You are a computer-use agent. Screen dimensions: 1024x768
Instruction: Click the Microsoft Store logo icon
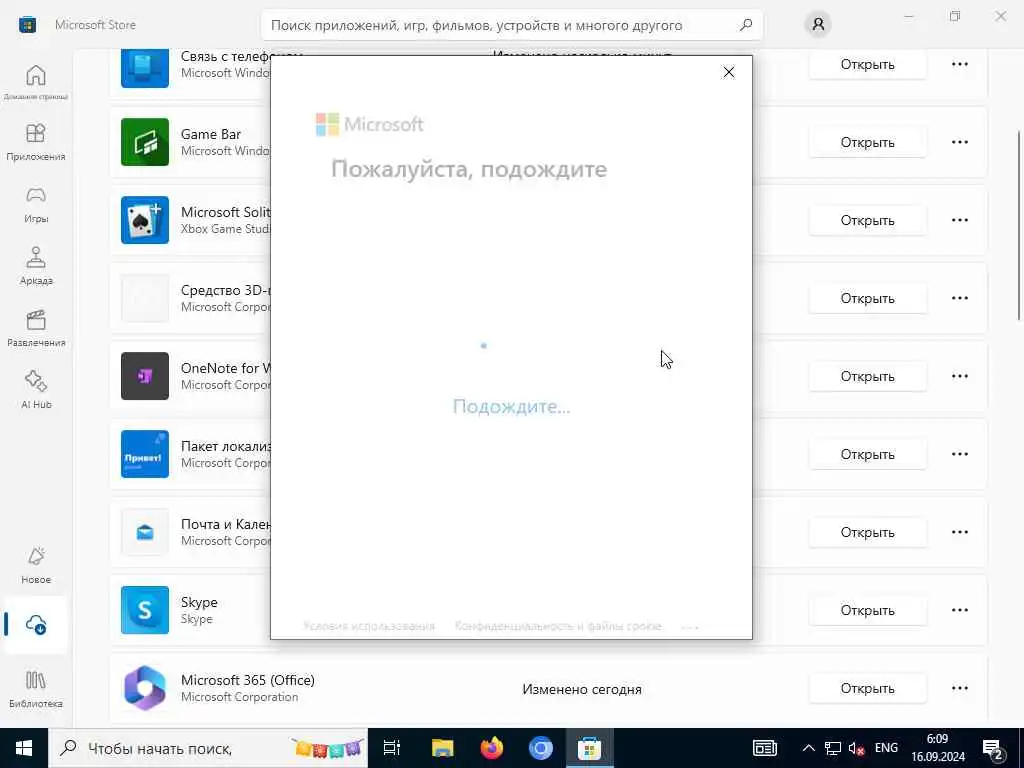click(27, 25)
